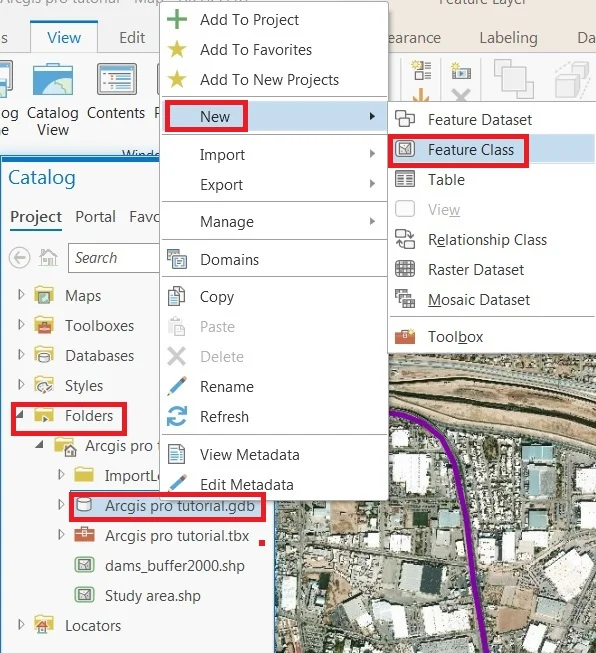596x653 pixels.
Task: Click the Mosaic Dataset icon
Action: [x=405, y=299]
